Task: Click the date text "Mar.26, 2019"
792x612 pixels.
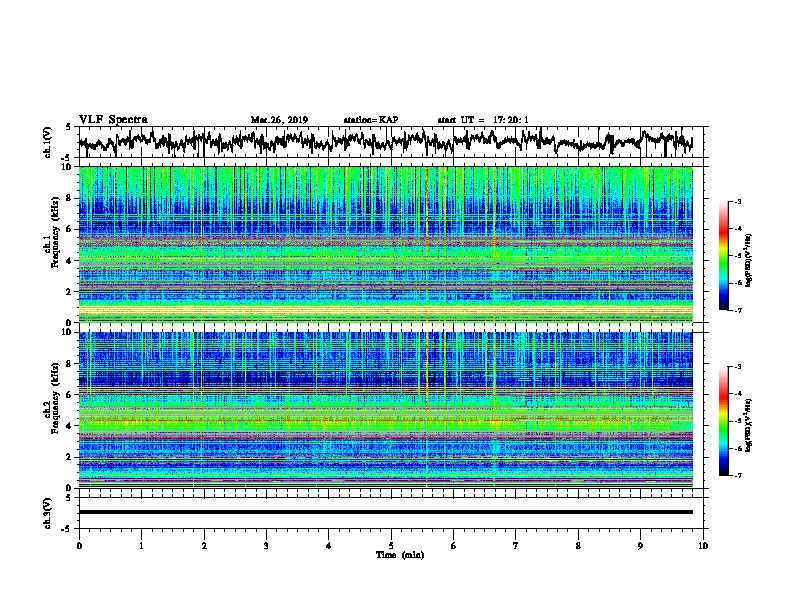Action: [279, 120]
